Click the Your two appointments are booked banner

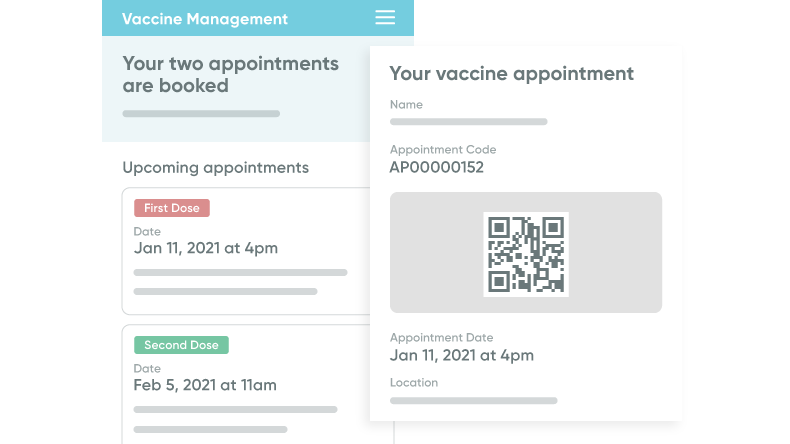coord(230,75)
